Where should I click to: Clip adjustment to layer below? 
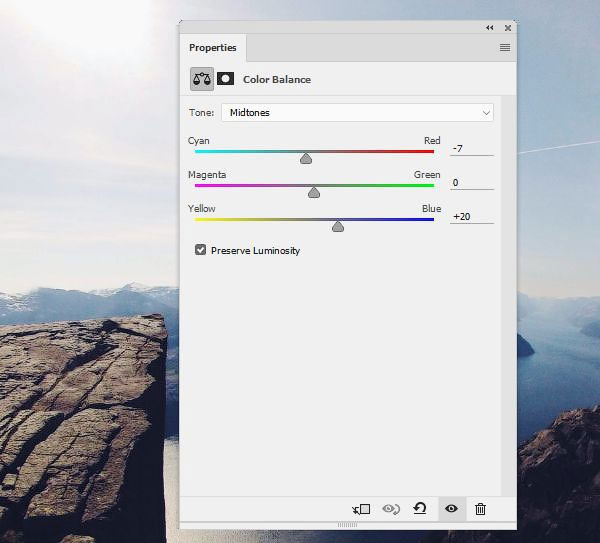coord(361,509)
